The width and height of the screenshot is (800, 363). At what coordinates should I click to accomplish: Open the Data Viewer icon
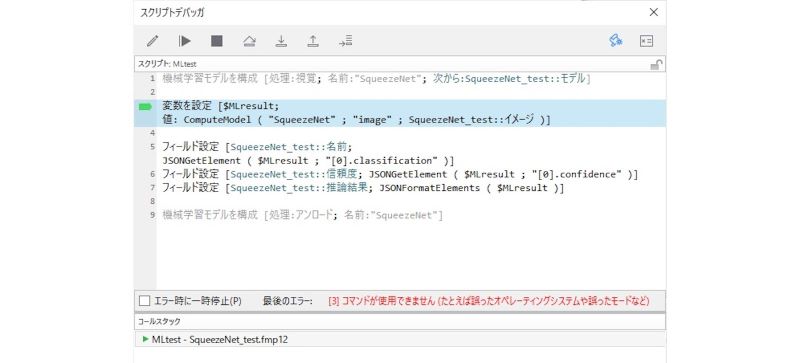tap(646, 41)
